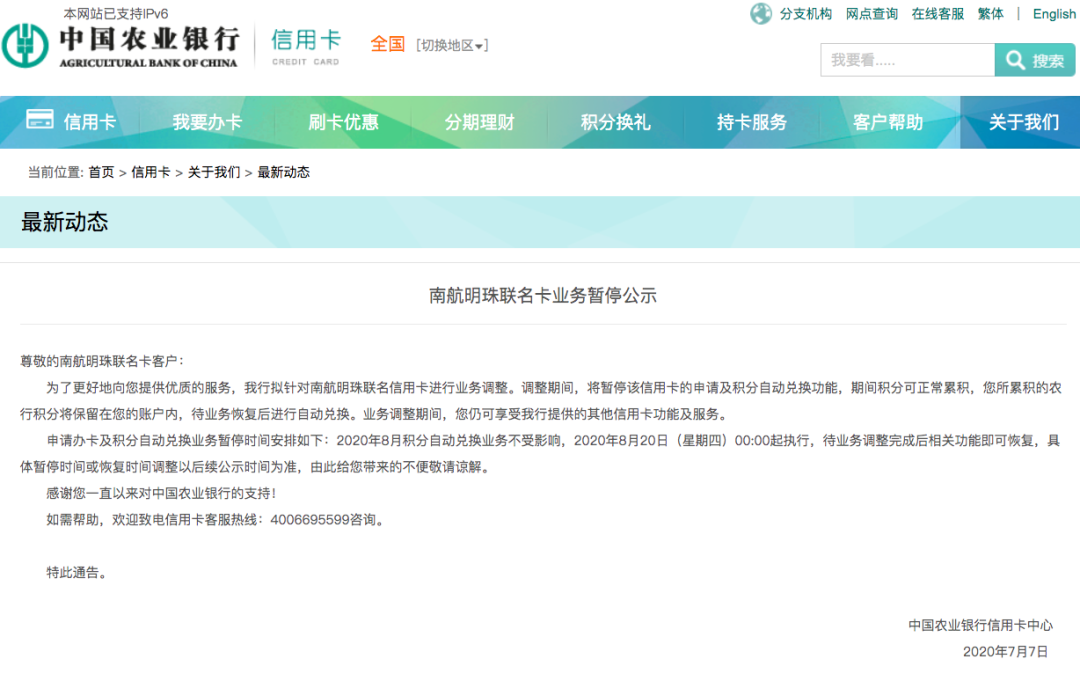Switch to the 分期理财 tab
The height and width of the screenshot is (681, 1080).
click(480, 121)
